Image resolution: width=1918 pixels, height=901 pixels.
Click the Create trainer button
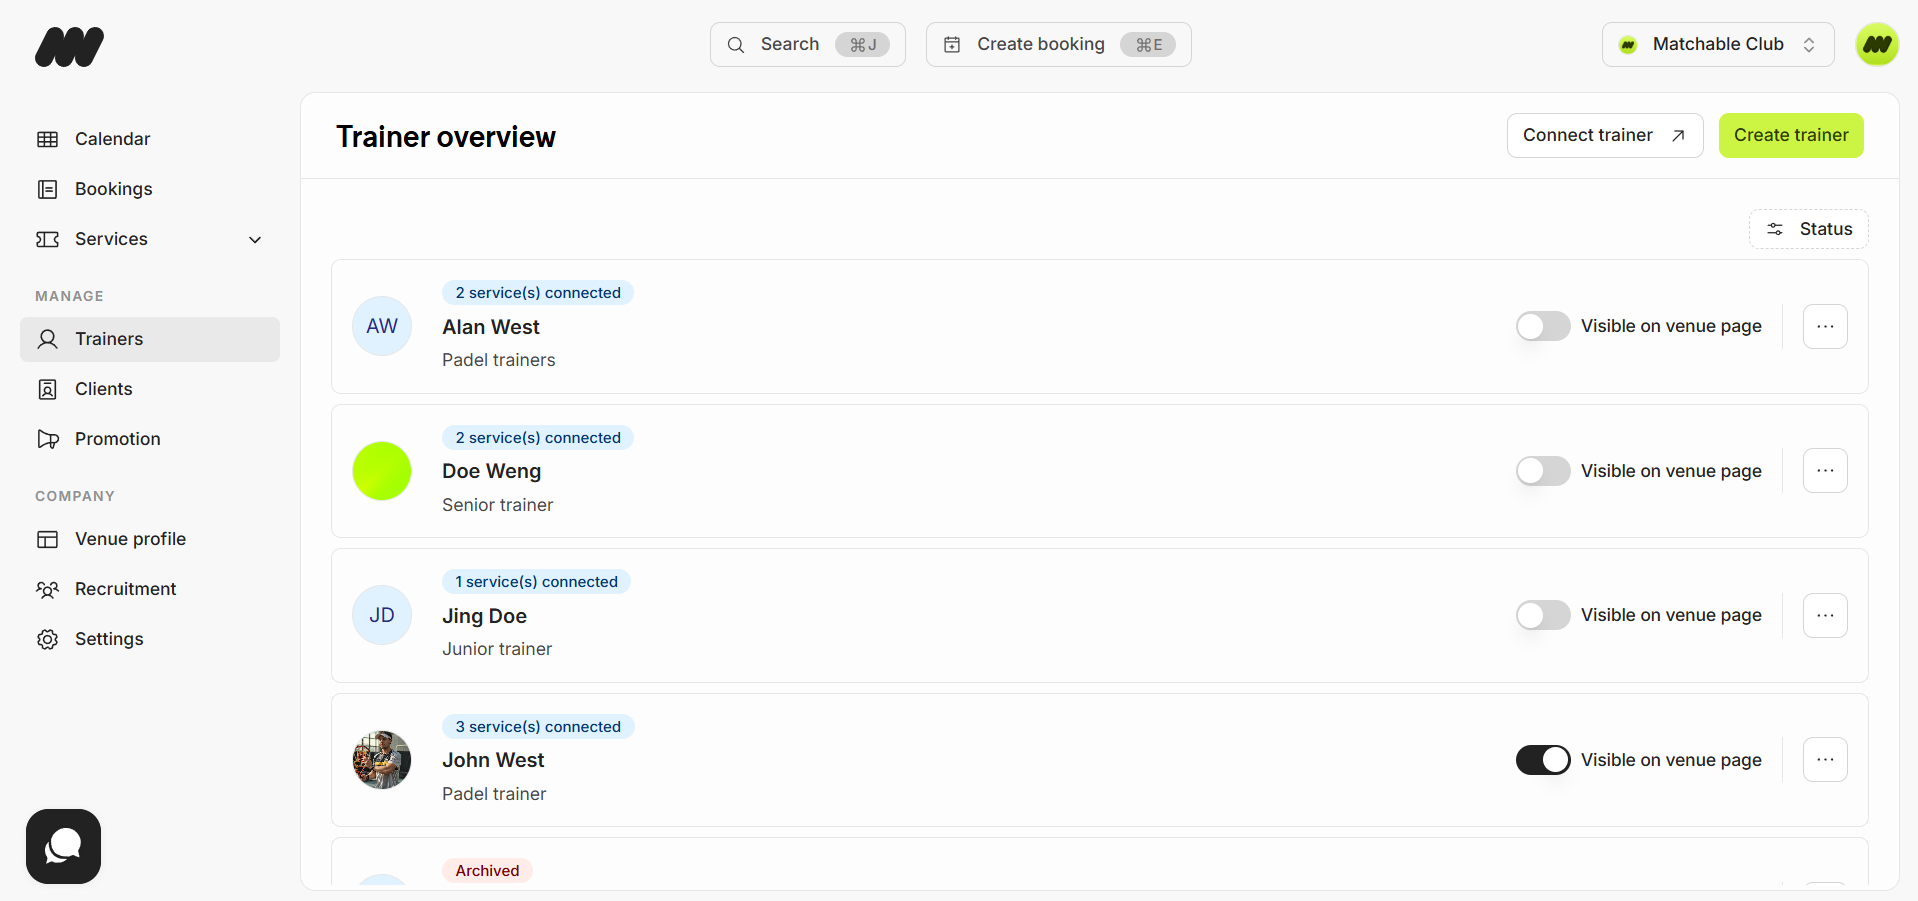click(x=1791, y=135)
